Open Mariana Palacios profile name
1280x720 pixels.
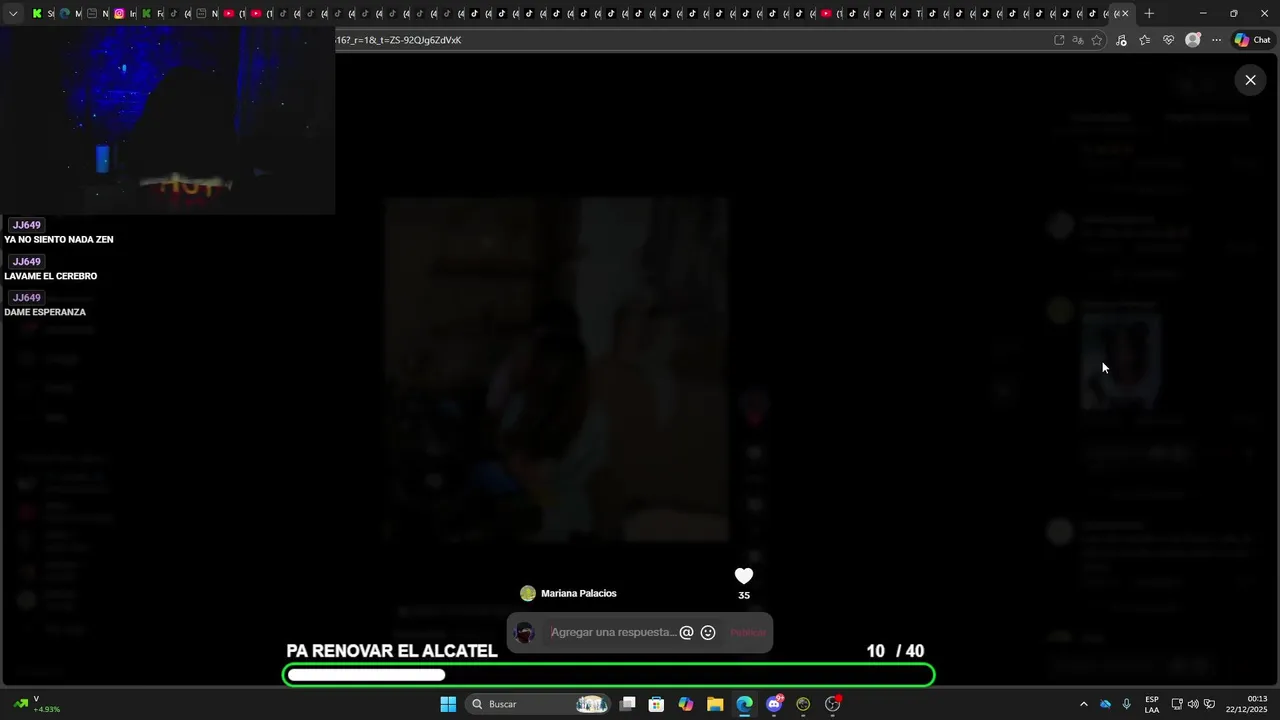click(x=579, y=593)
